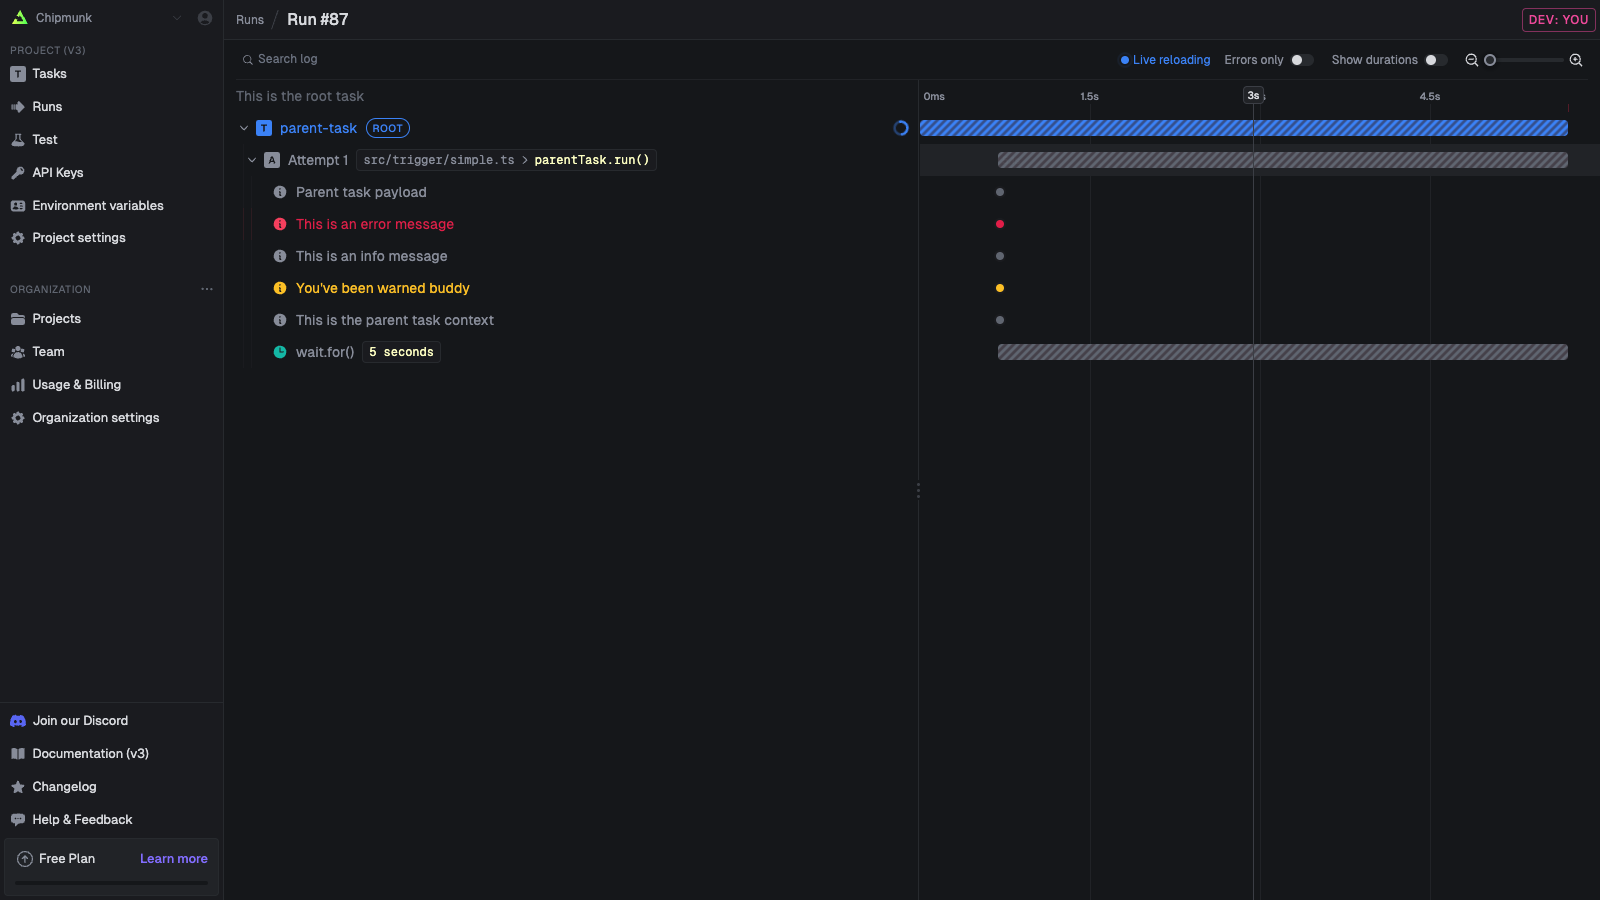Click the API Keys key icon
This screenshot has height=900, width=1600.
coord(18,173)
